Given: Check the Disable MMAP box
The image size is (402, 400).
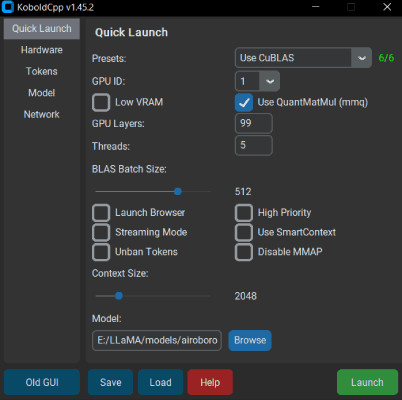Looking at the screenshot, I should click(x=244, y=252).
